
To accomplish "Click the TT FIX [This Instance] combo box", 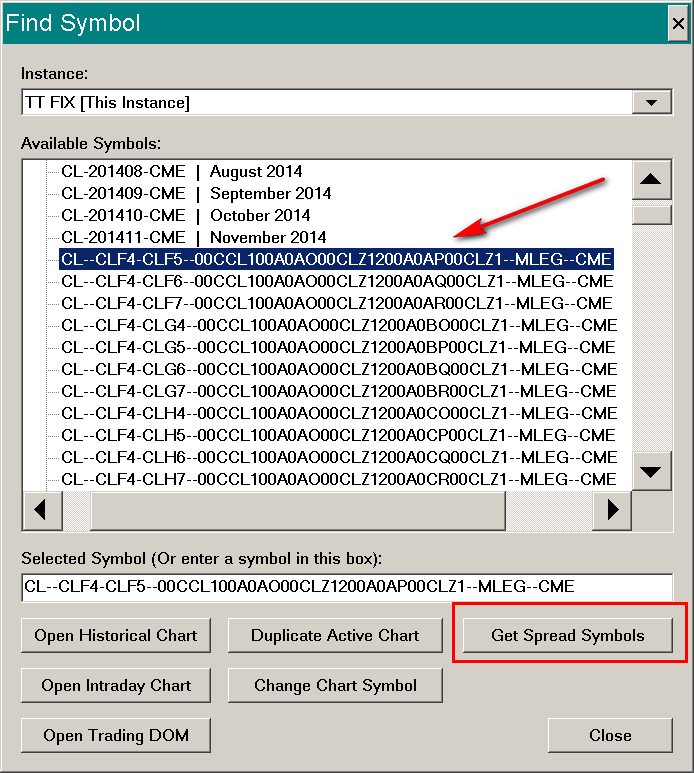I will click(x=347, y=103).
